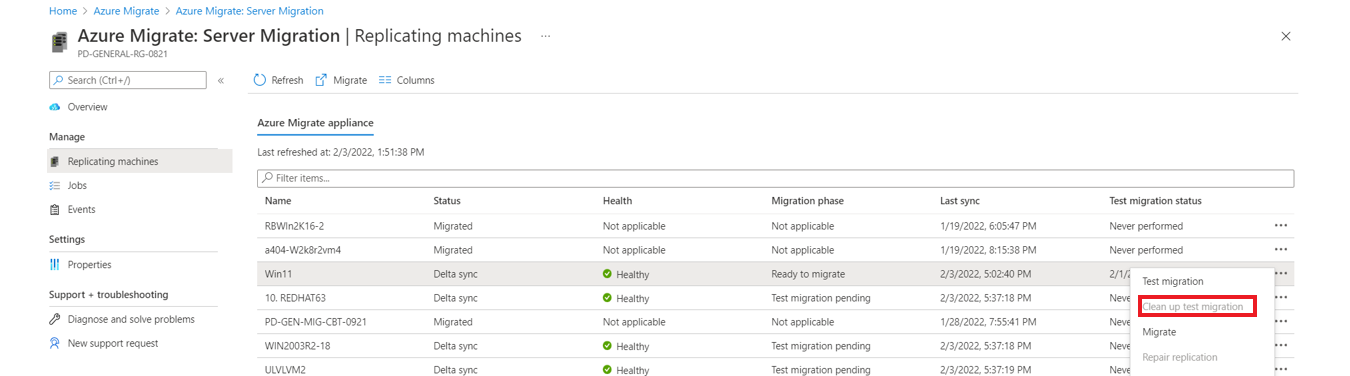Image resolution: width=1350 pixels, height=376 pixels.
Task: Open Events icon in sidebar
Action: coord(55,209)
